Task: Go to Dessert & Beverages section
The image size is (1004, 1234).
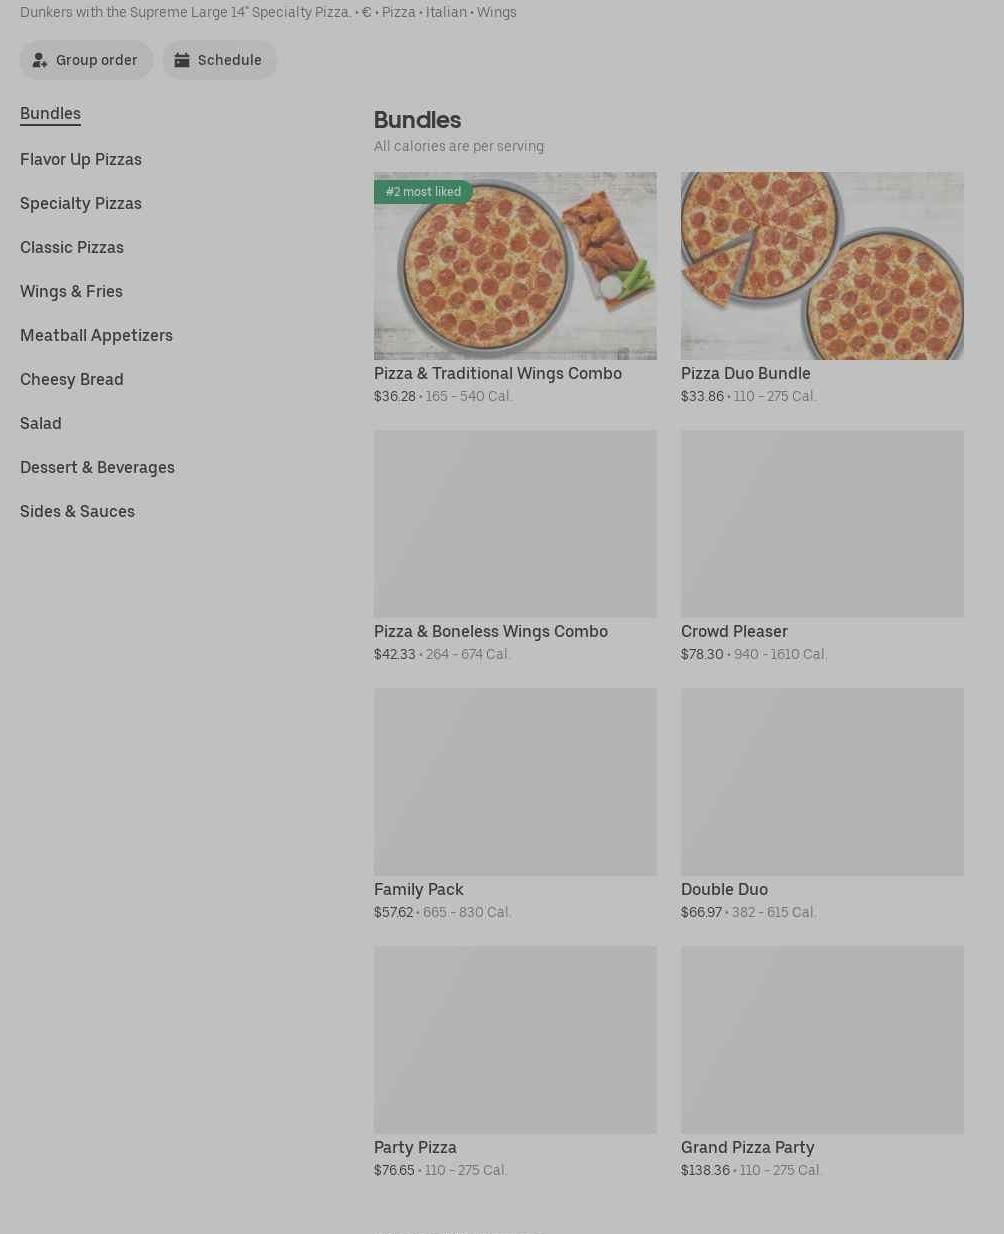Action: click(x=97, y=467)
